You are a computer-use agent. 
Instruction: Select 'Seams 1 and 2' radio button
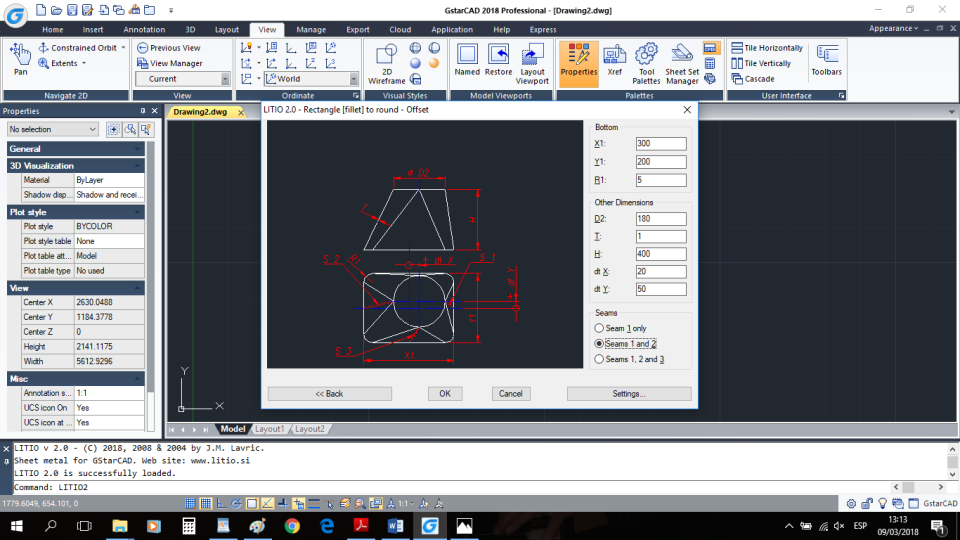(x=625, y=343)
